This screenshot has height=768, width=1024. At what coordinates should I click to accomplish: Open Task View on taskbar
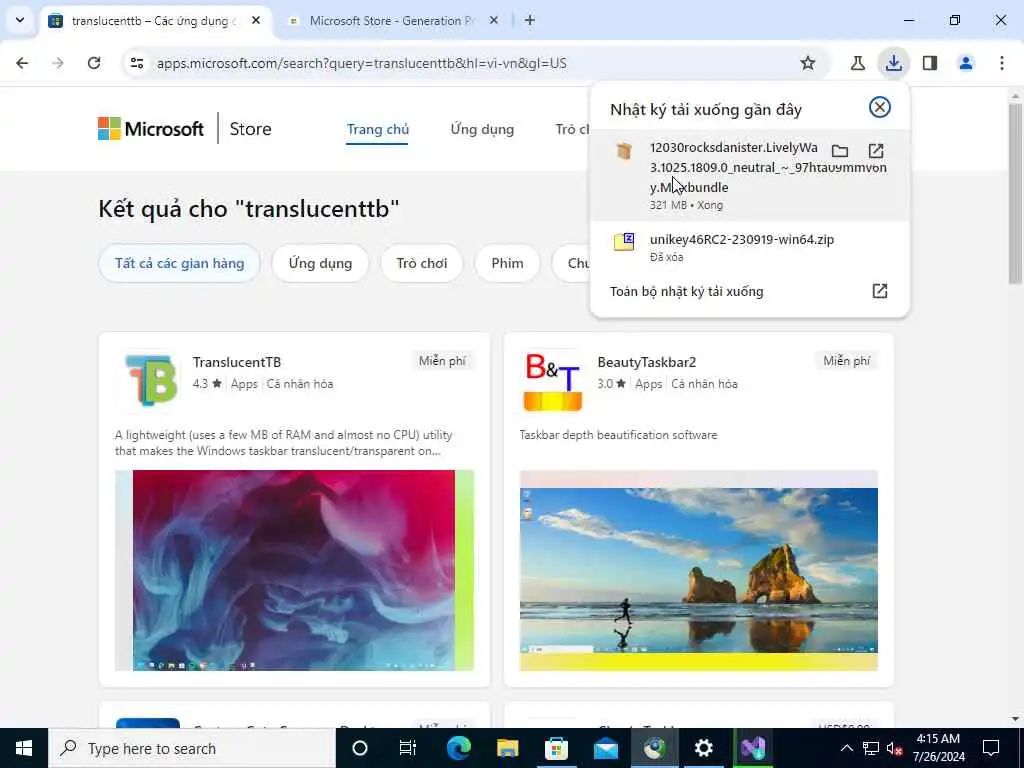tap(408, 748)
